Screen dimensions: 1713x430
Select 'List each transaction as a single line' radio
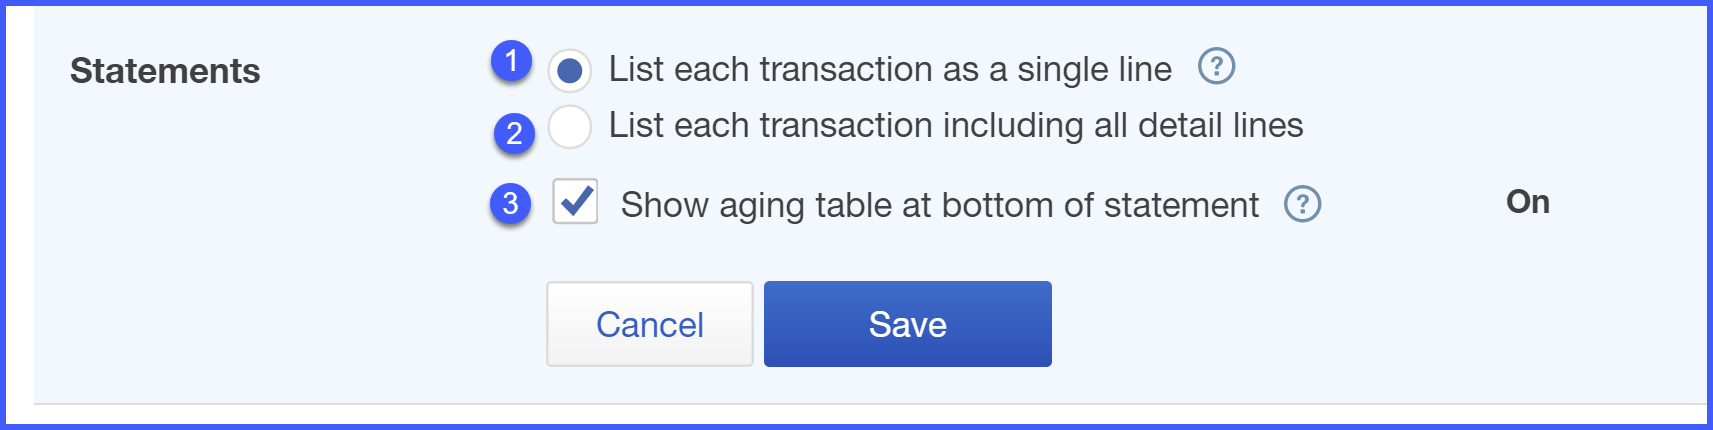click(x=569, y=70)
